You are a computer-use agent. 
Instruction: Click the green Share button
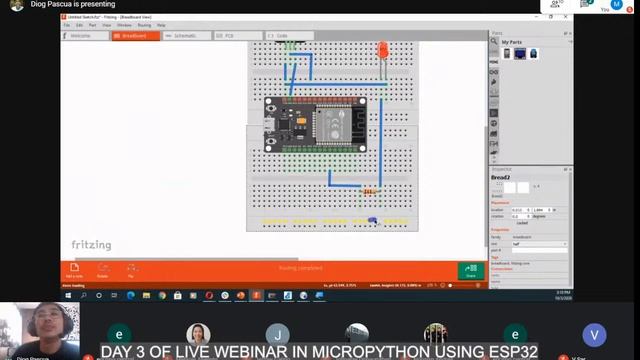pyautogui.click(x=471, y=271)
